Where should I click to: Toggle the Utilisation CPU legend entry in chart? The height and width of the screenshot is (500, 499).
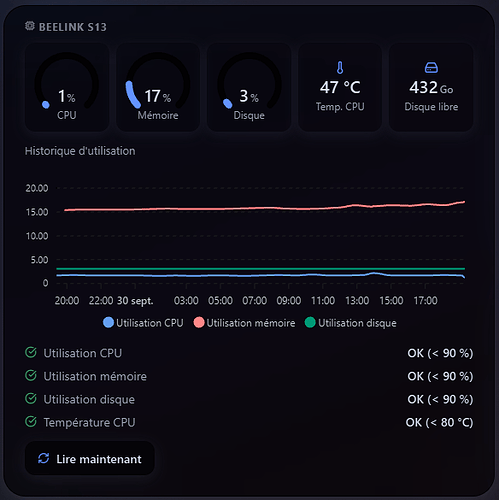[143, 323]
